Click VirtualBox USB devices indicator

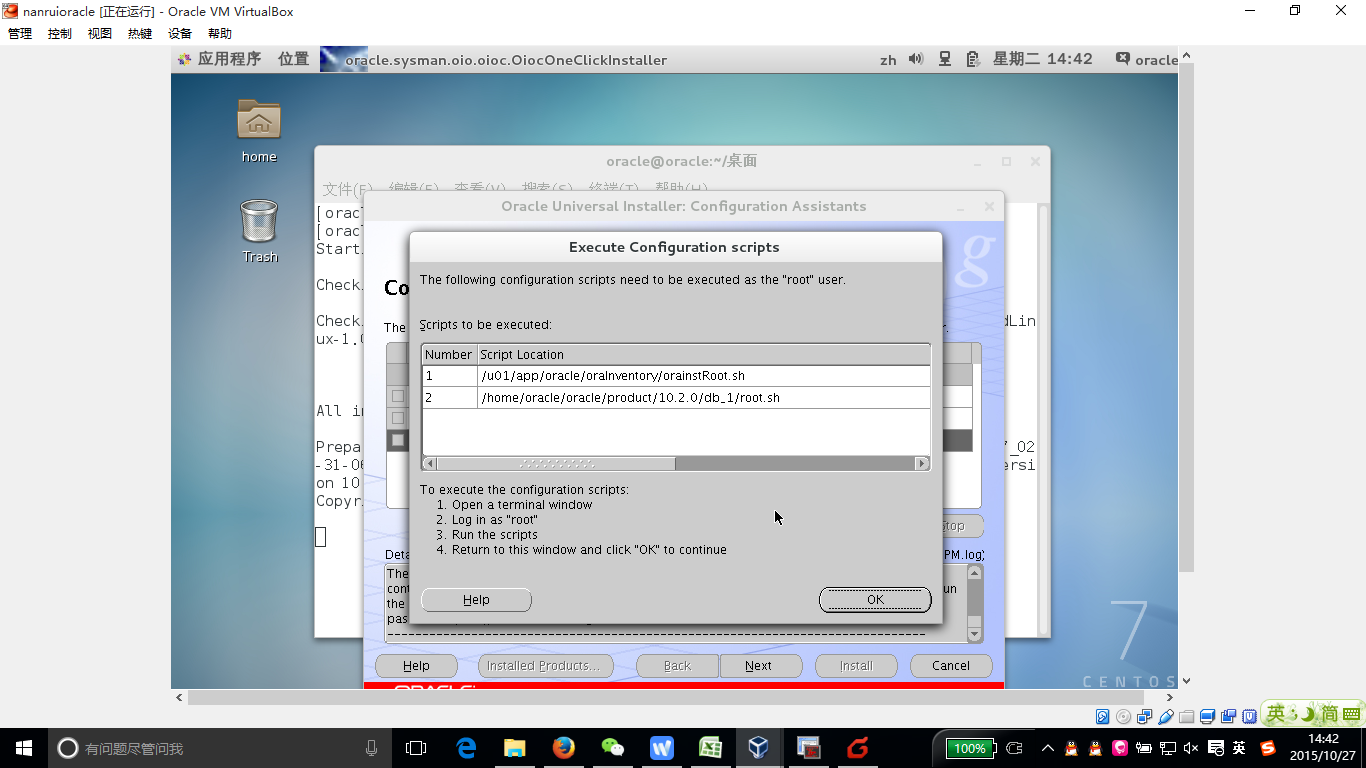coord(1166,716)
